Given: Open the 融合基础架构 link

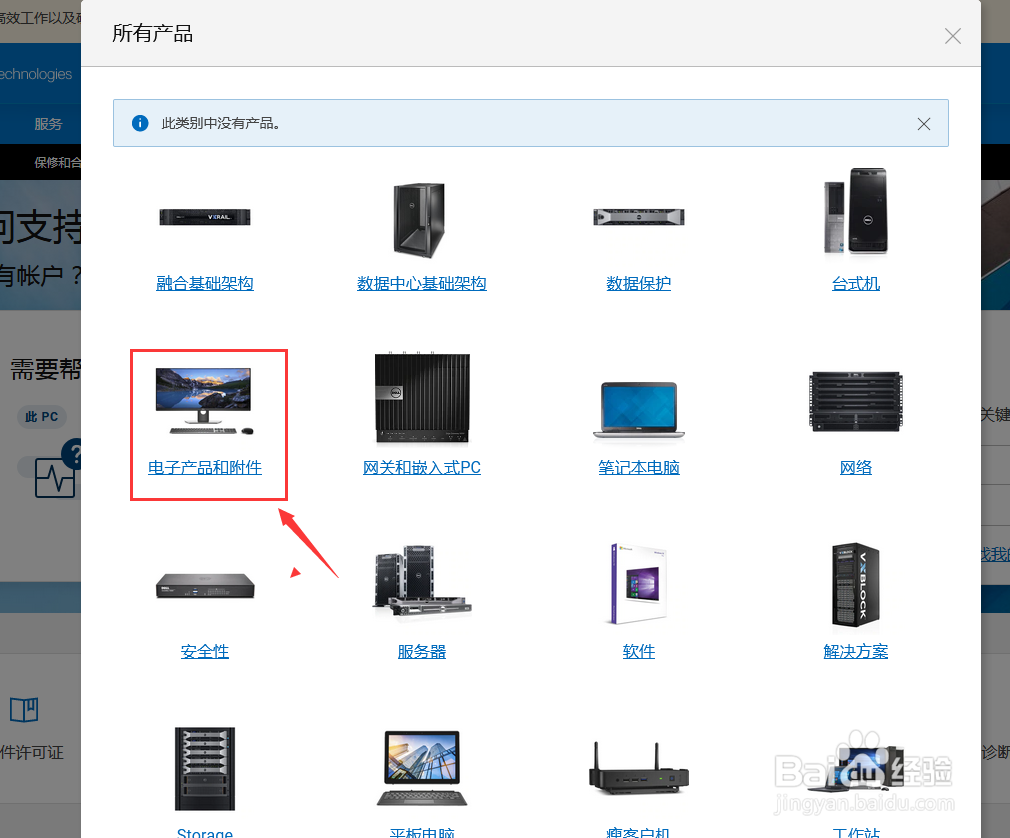Looking at the screenshot, I should pos(205,283).
